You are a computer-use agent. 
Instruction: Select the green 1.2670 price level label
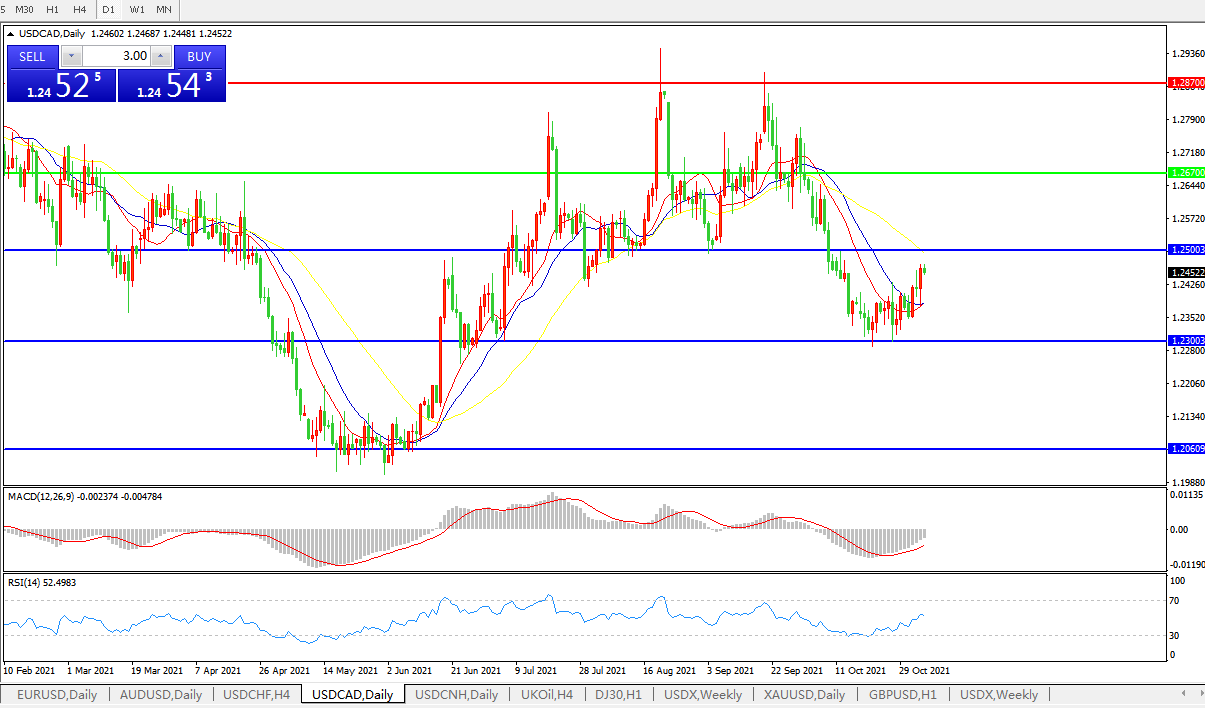click(x=1186, y=173)
